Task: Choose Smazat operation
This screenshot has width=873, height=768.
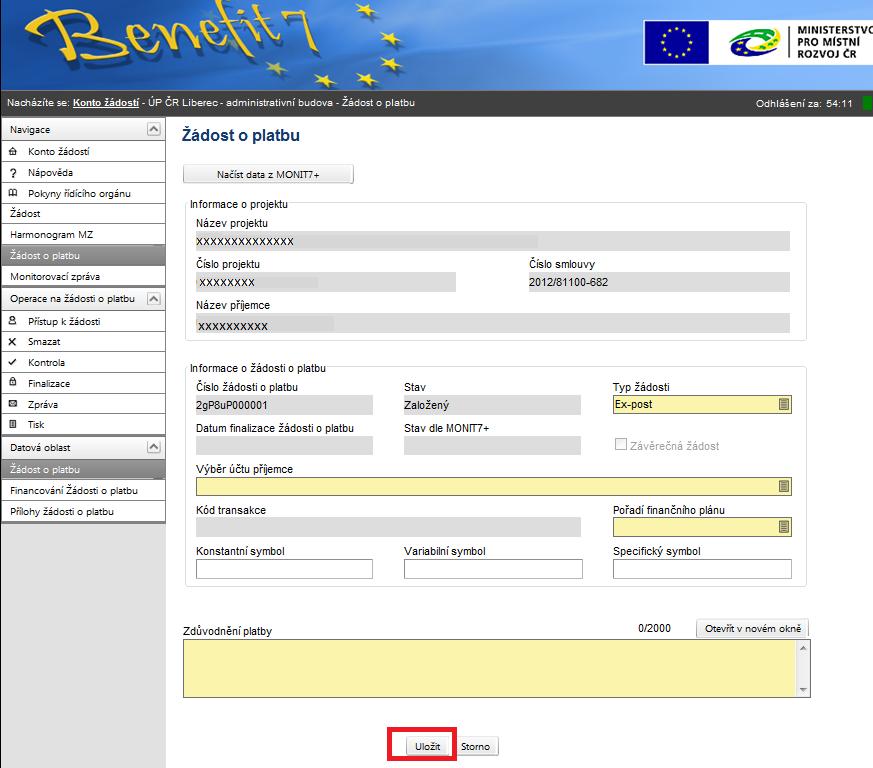Action: coord(84,341)
